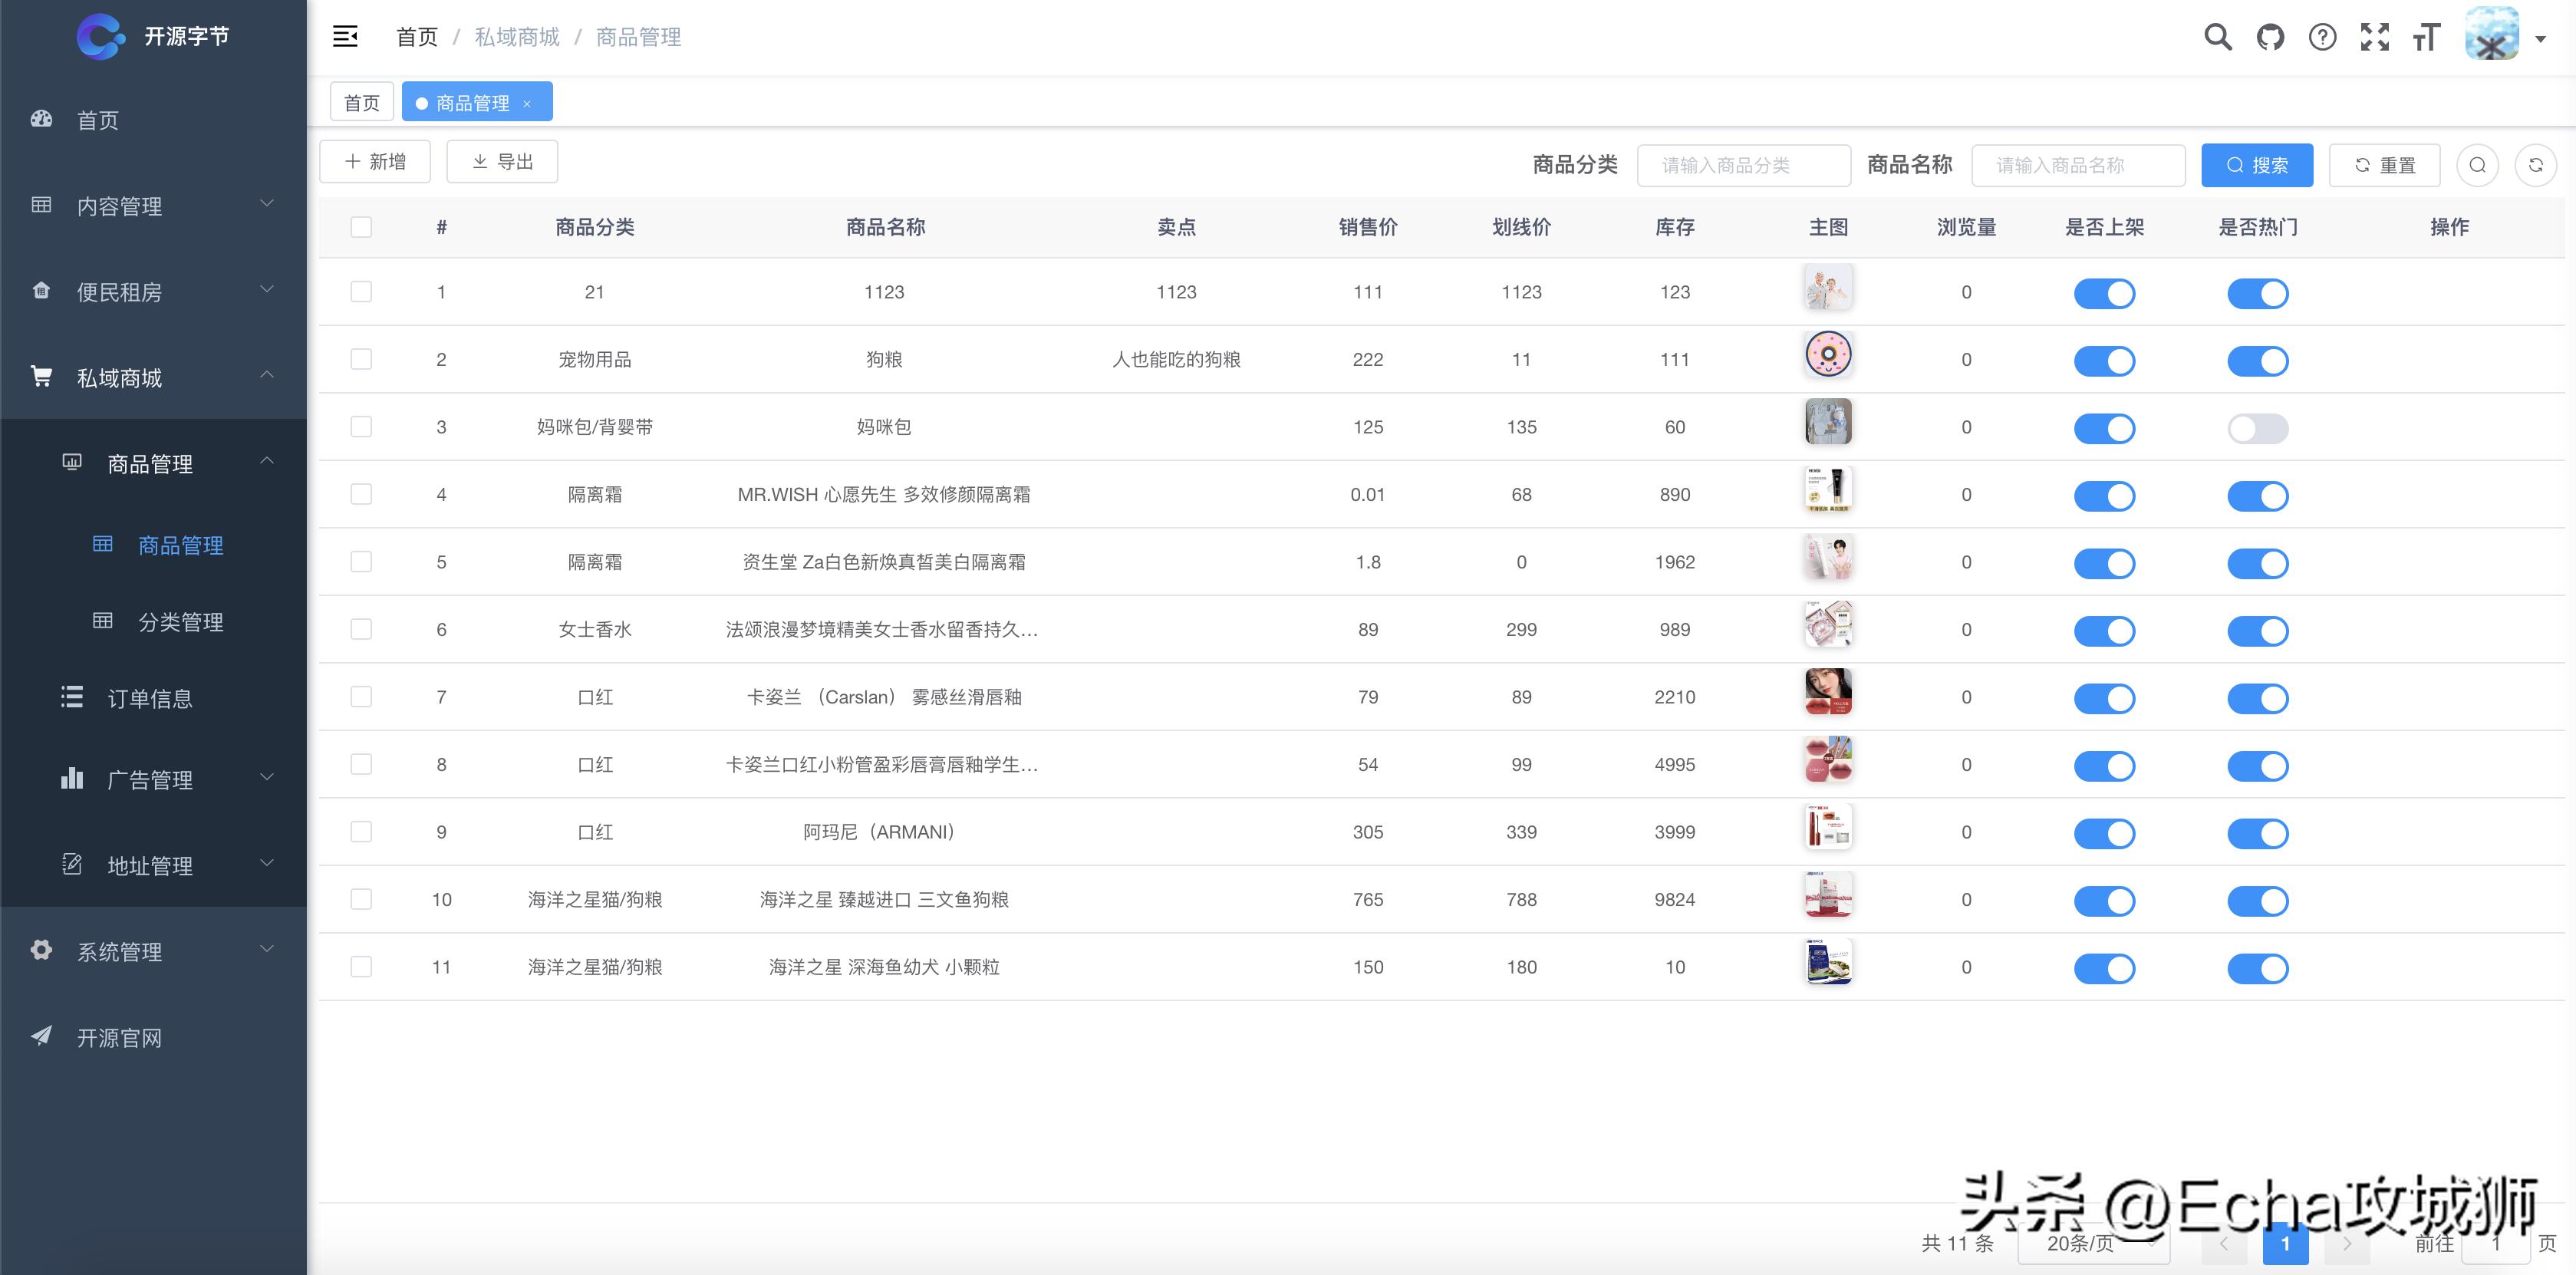The width and height of the screenshot is (2576, 1275).
Task: Click the donut thumbnail for 狗粮 product
Action: tap(1828, 355)
